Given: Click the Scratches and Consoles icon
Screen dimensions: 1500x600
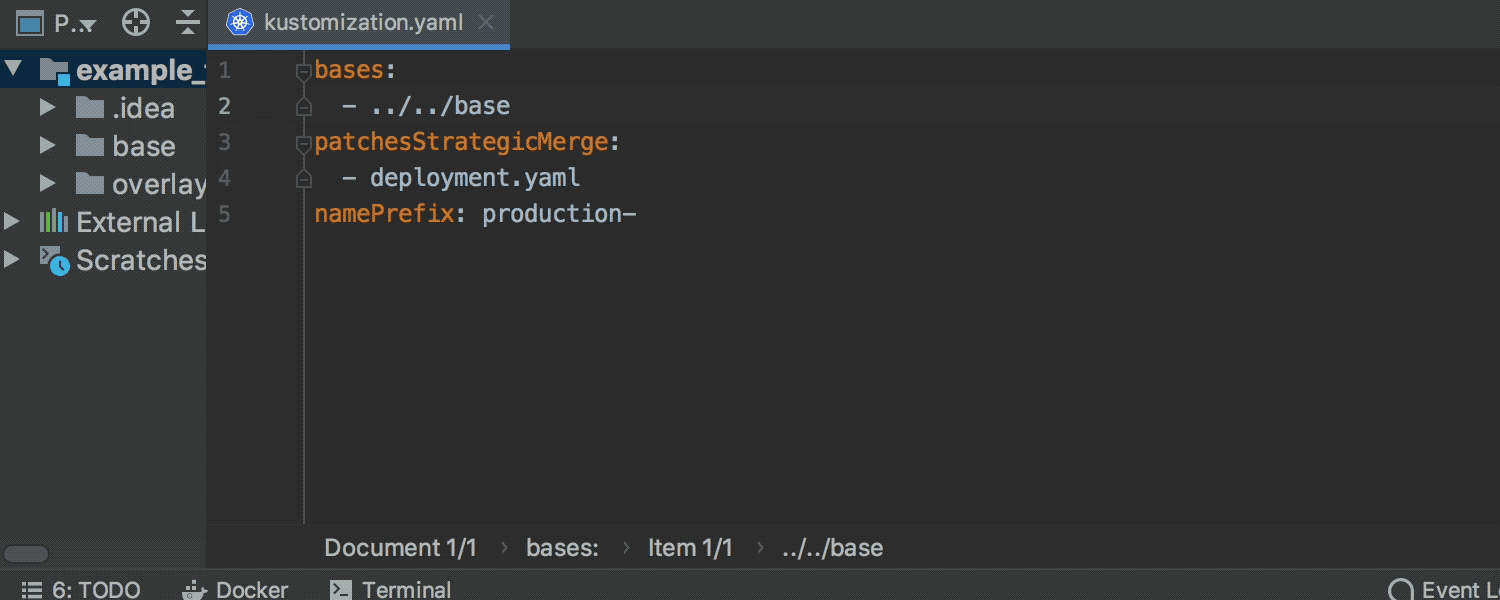Looking at the screenshot, I should 55,260.
